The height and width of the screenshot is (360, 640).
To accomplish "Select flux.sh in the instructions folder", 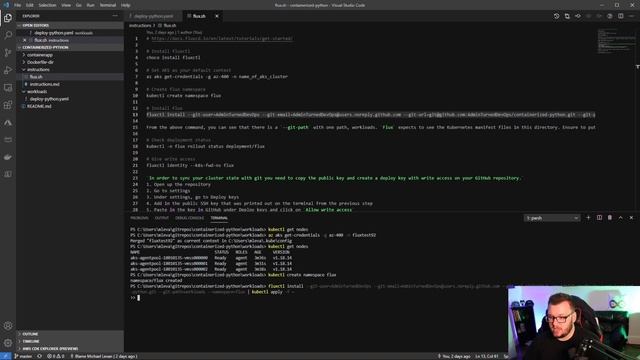I will coord(36,77).
